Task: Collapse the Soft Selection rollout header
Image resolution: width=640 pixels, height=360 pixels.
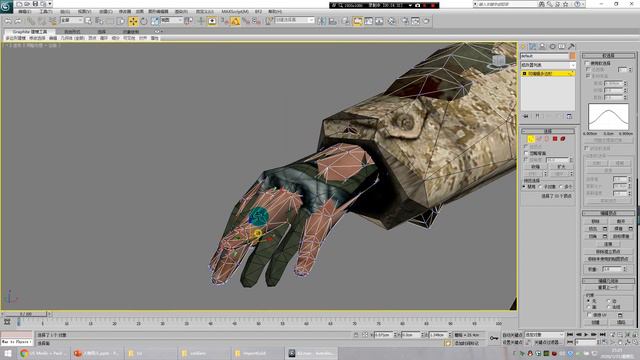Action: pyautogui.click(x=608, y=56)
